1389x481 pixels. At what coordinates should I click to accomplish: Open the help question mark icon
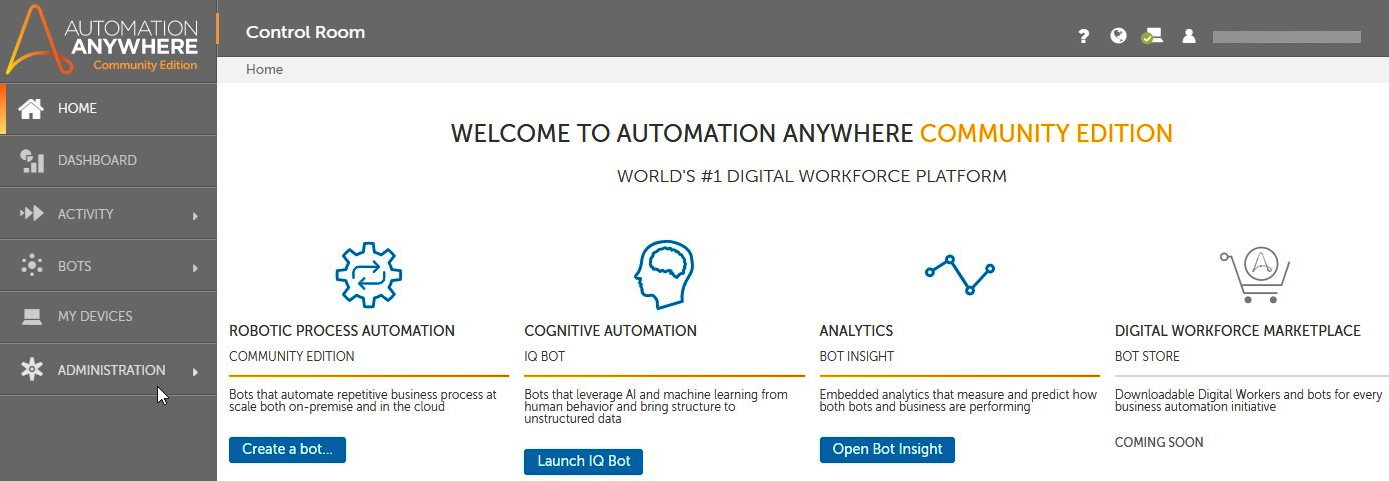coord(1083,36)
